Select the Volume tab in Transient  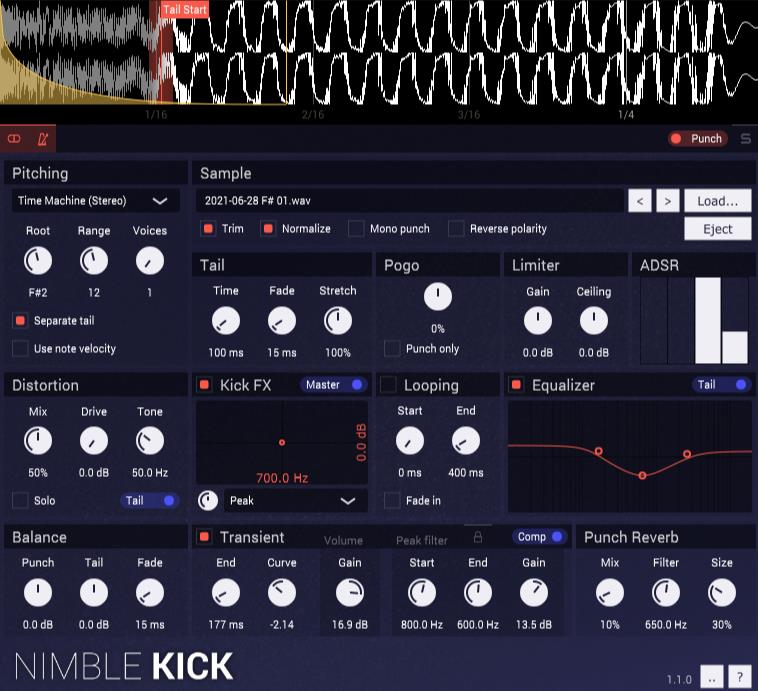point(343,540)
